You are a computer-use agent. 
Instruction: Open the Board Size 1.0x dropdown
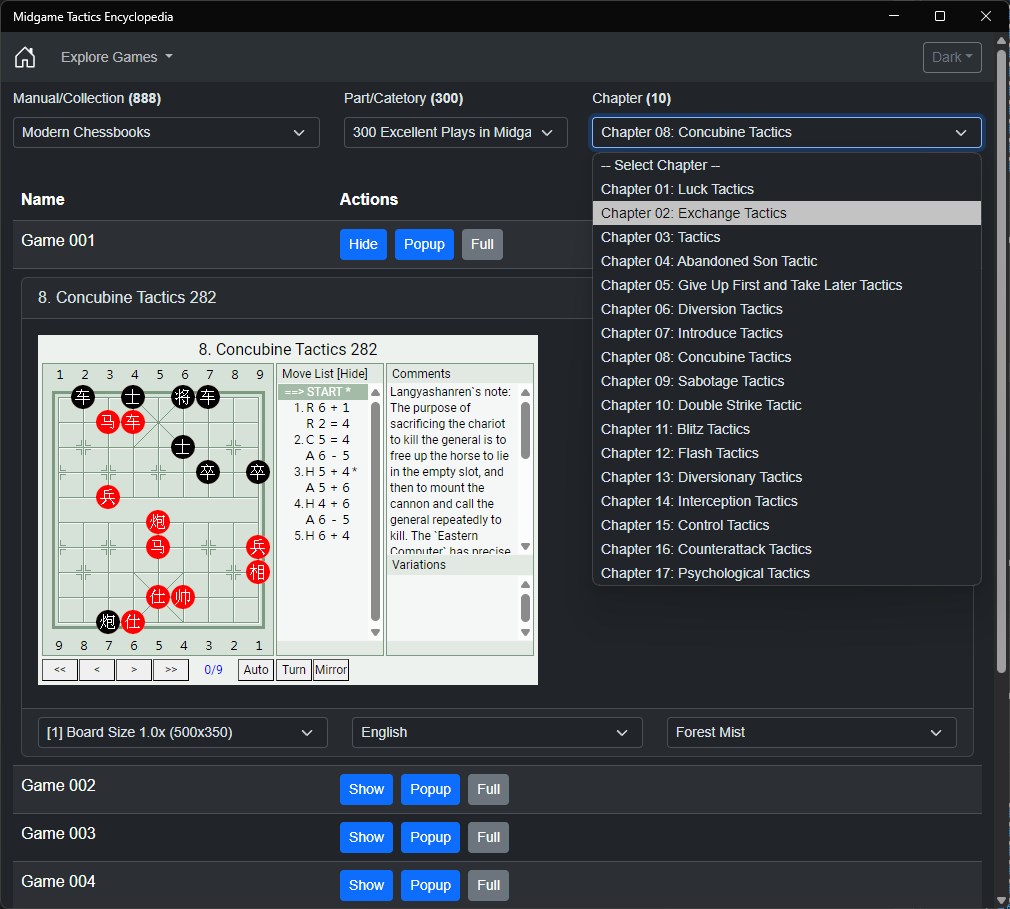click(183, 733)
